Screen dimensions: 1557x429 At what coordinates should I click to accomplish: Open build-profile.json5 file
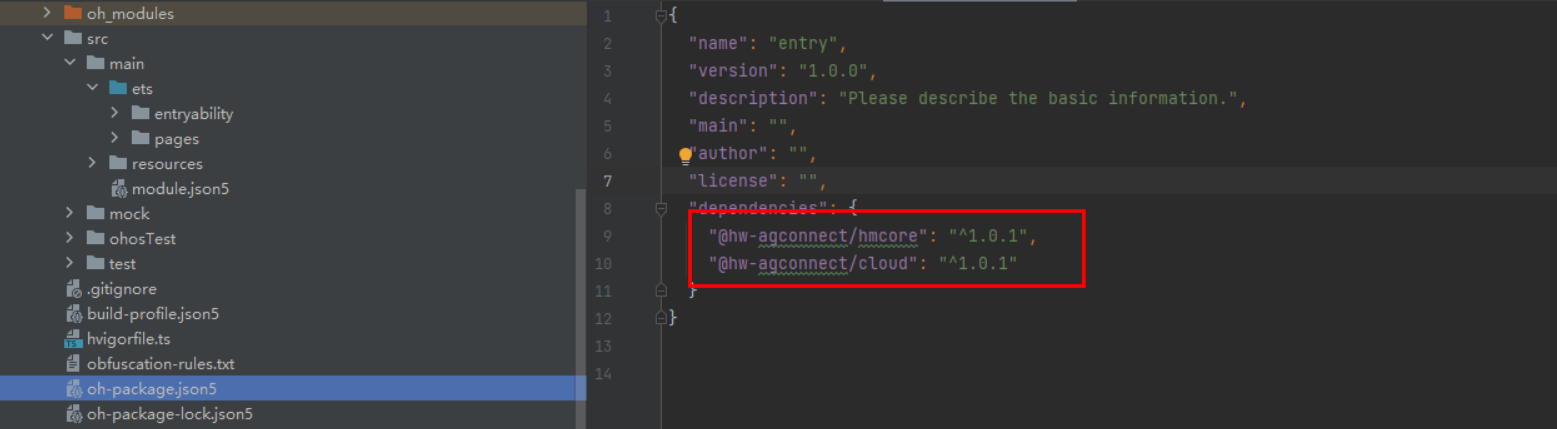tap(153, 314)
